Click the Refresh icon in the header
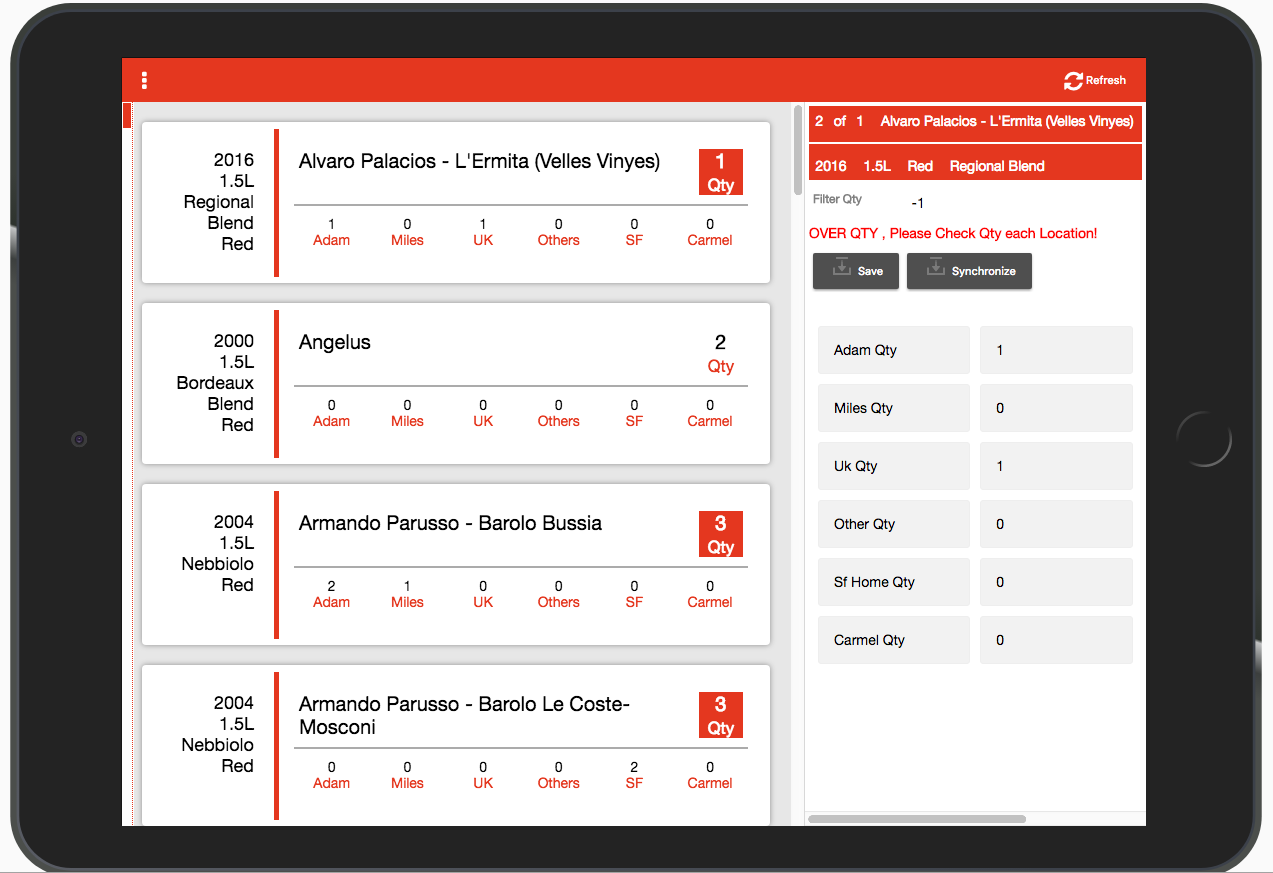Screen dimensions: 1273x873 tap(1073, 80)
